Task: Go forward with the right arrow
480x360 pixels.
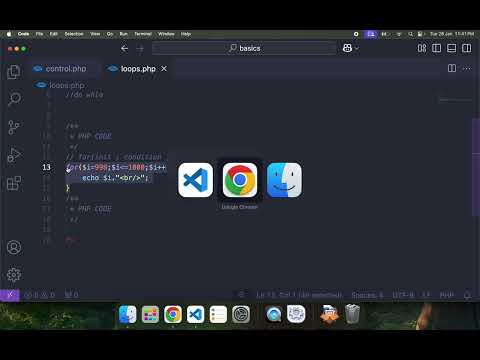Action: (140, 49)
